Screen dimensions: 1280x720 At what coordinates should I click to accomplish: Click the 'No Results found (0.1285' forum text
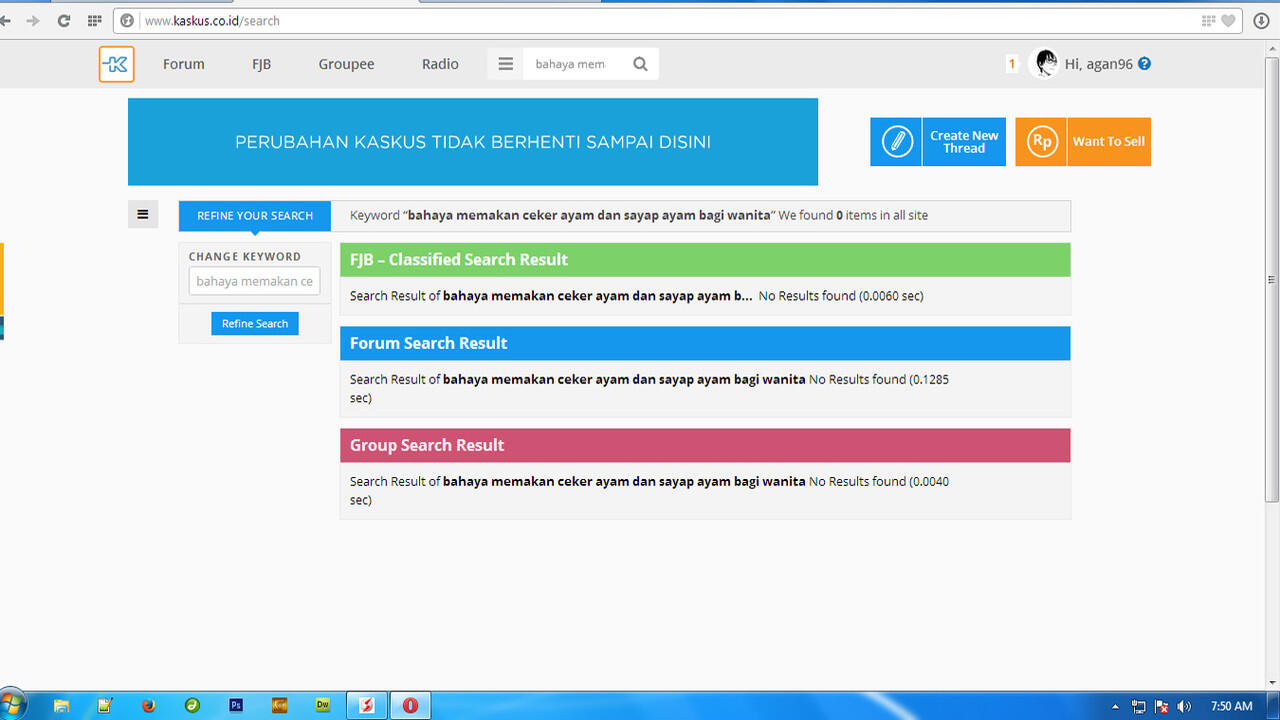click(878, 380)
